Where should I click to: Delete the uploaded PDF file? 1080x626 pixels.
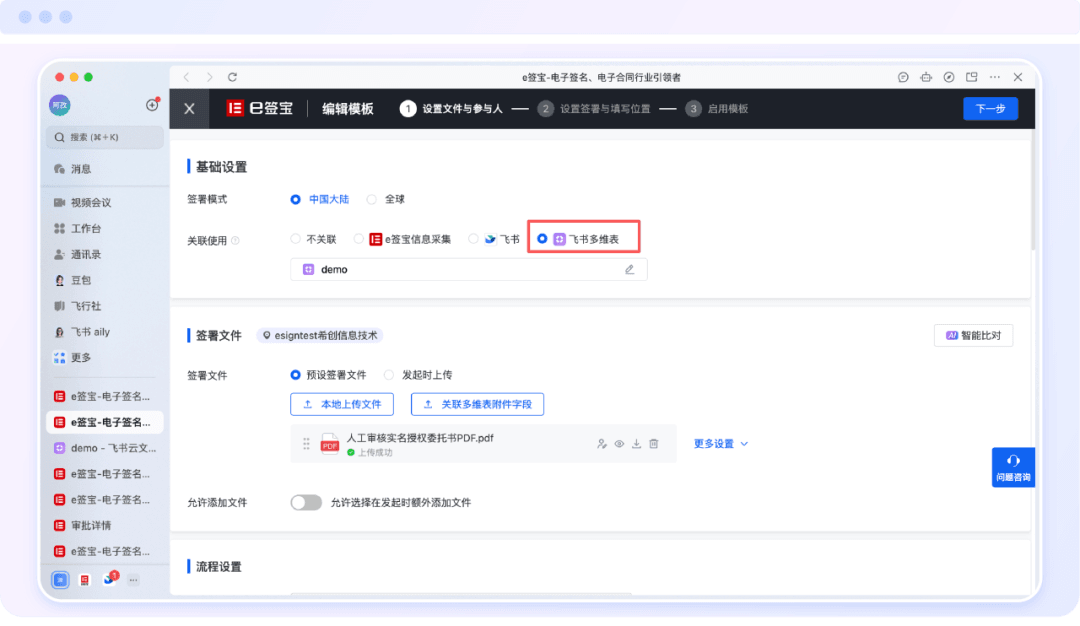click(654, 444)
